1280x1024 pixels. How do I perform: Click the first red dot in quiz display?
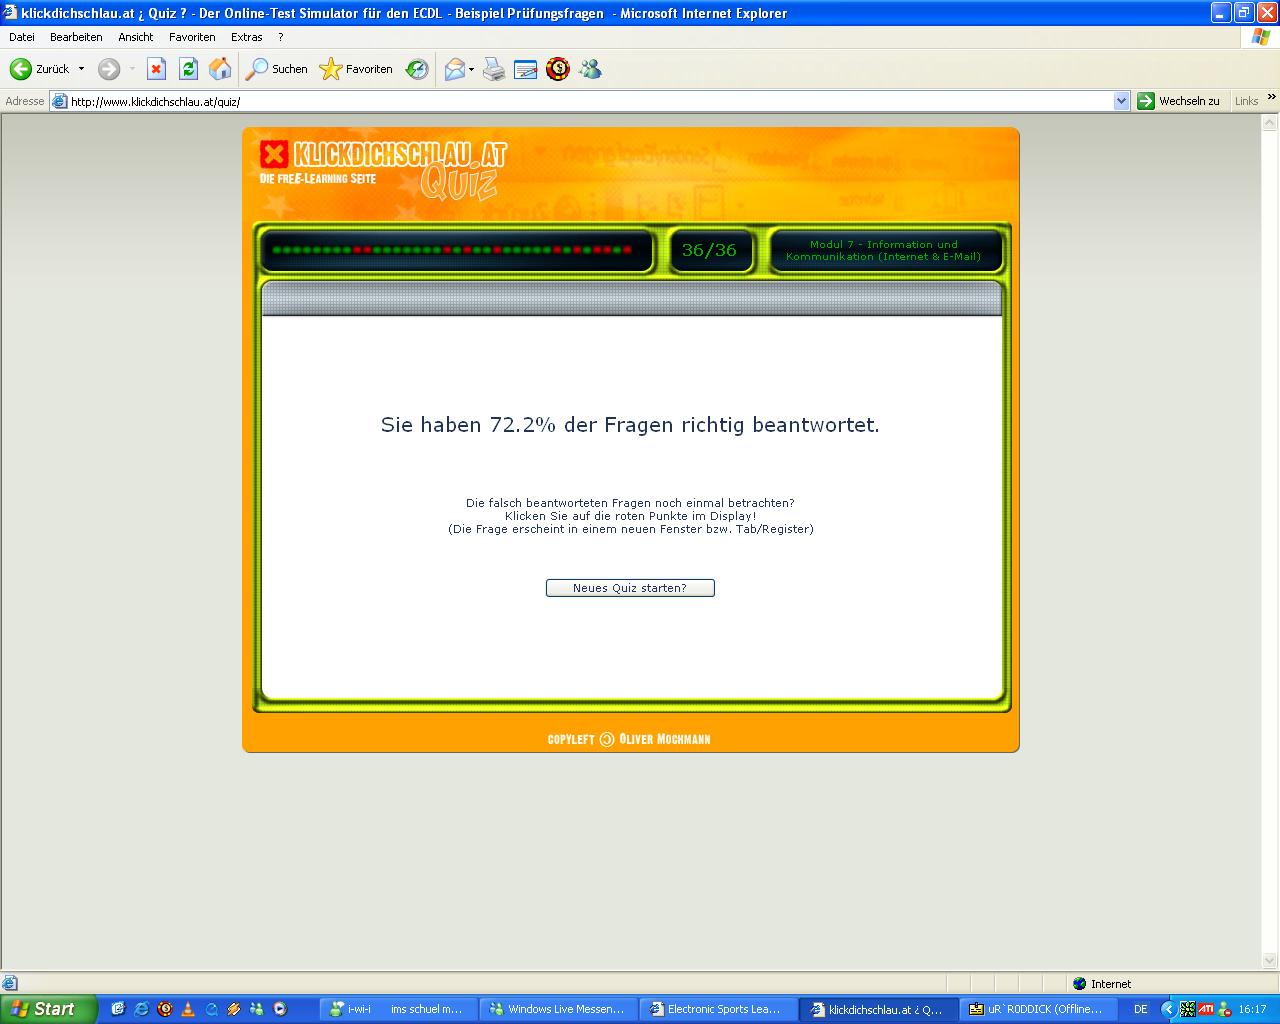point(357,250)
